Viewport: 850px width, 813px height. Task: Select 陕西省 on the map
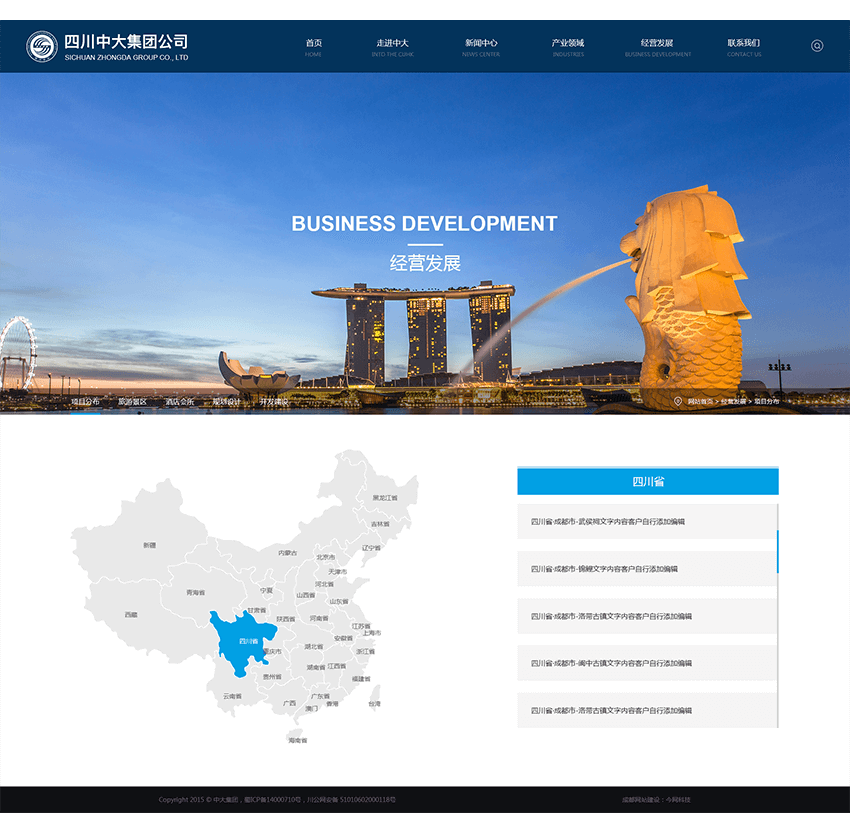[286, 619]
